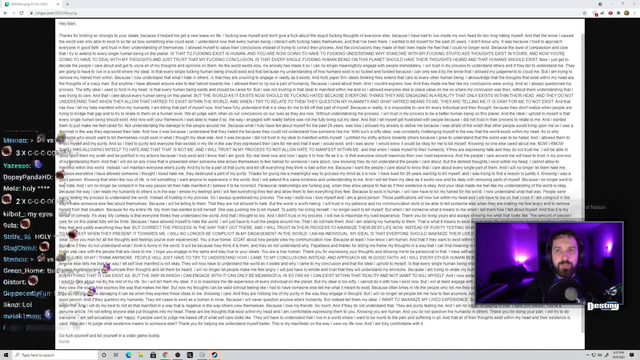Click the Destiny webcam overlay

(x=549, y=263)
